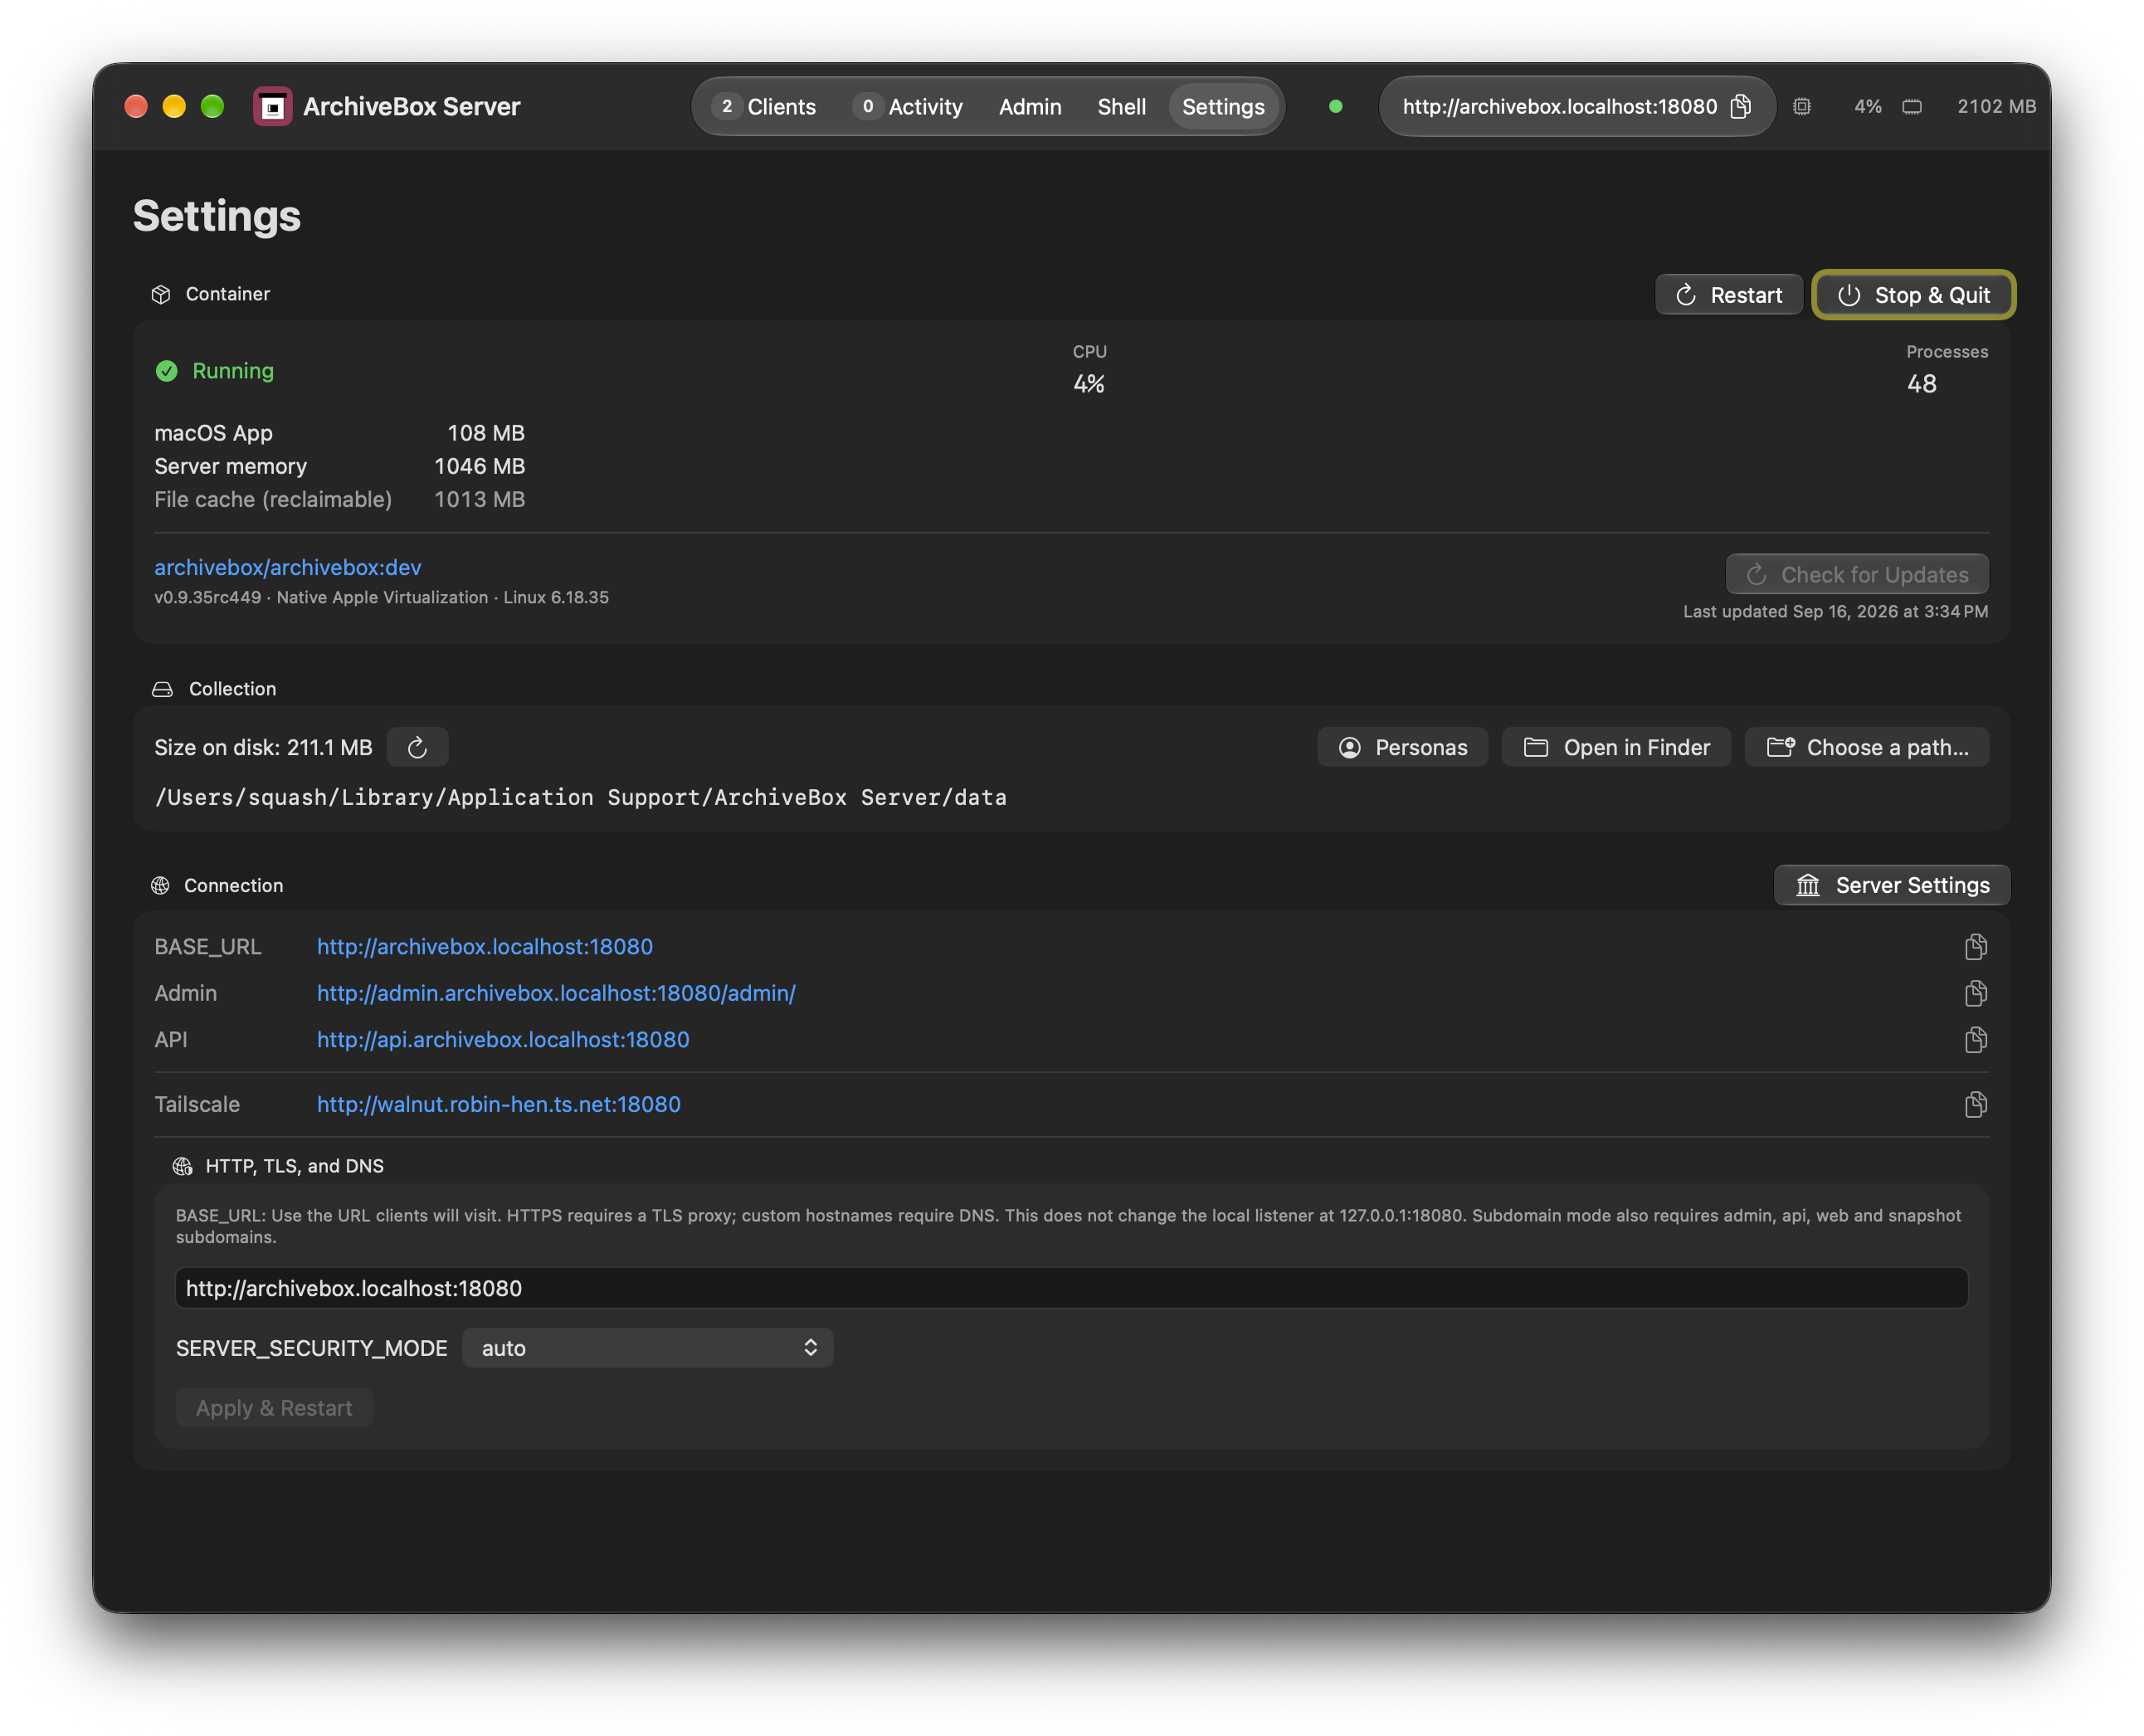Viewport: 2144px width, 1736px height.
Task: Restart the container
Action: [x=1729, y=295]
